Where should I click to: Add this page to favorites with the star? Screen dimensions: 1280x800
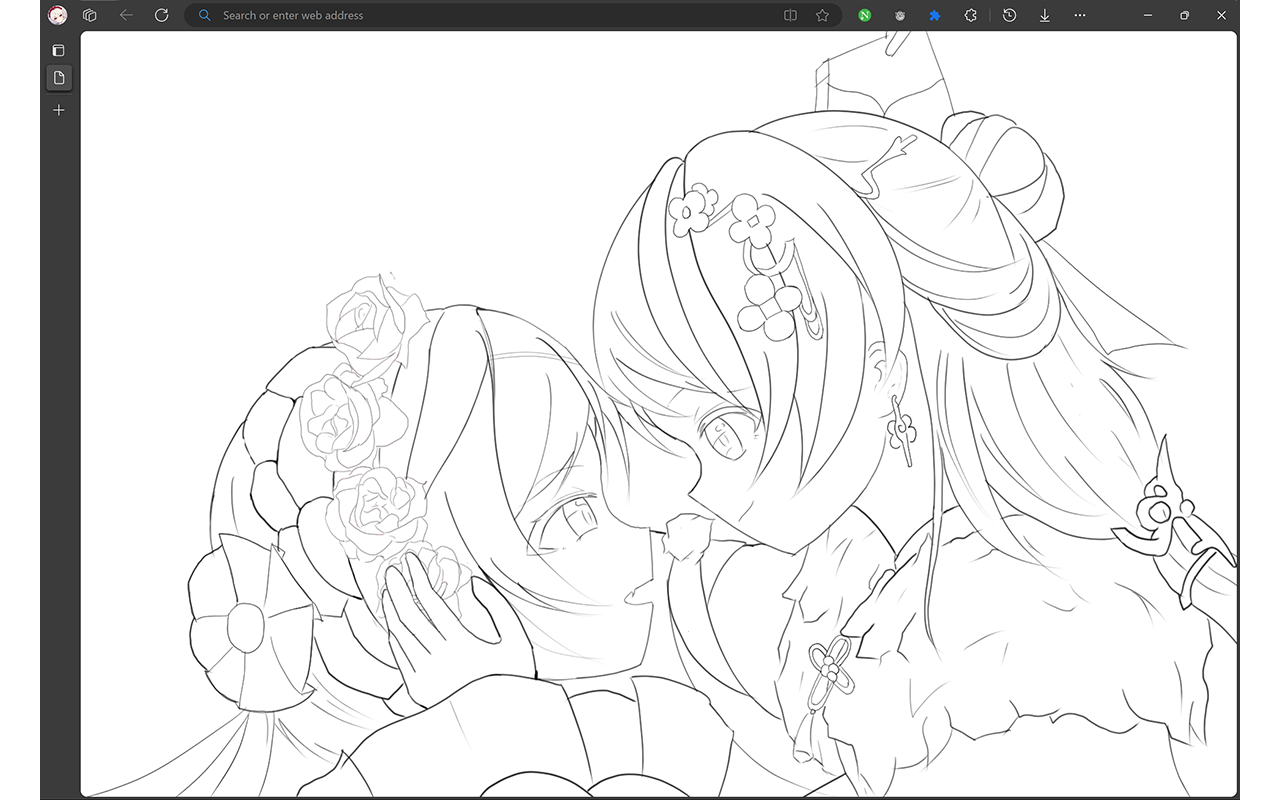click(822, 15)
